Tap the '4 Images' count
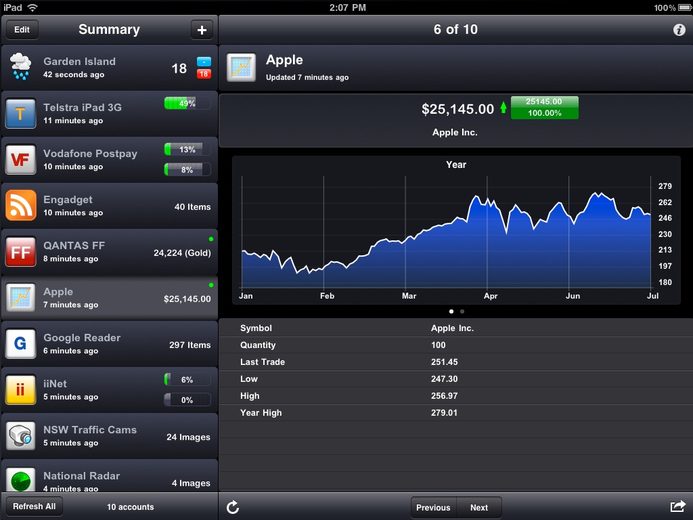 click(191, 483)
